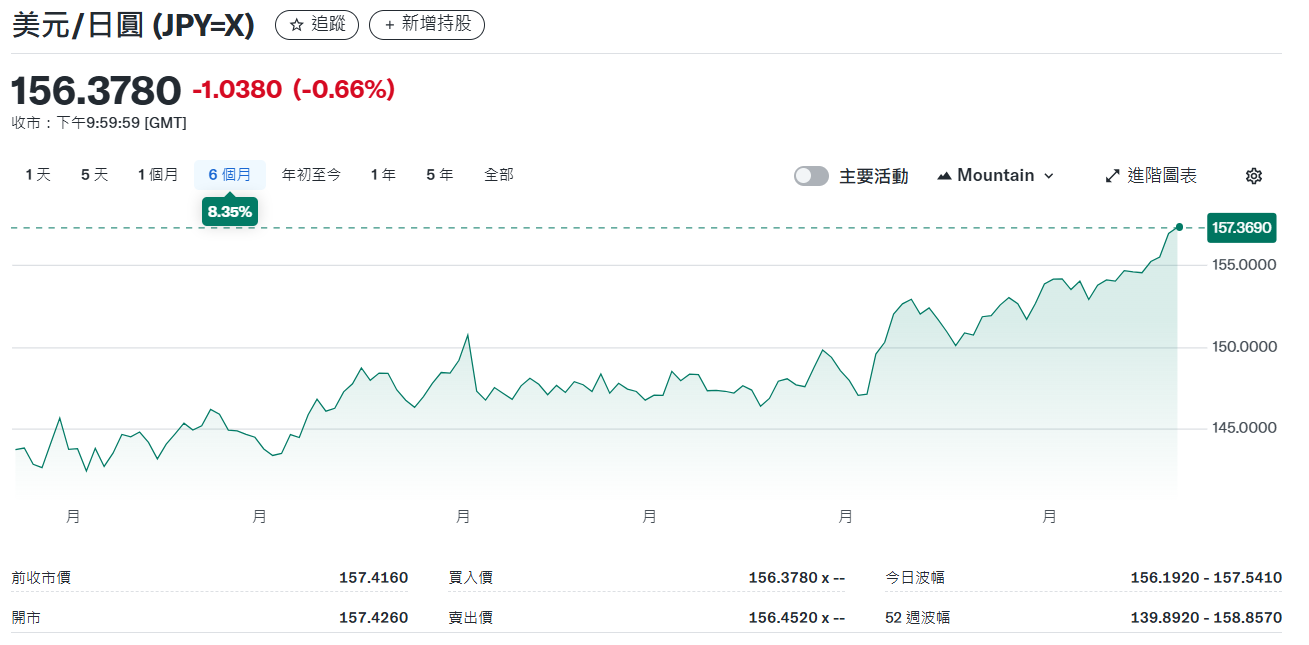Image resolution: width=1309 pixels, height=645 pixels.
Task: Click the star icon in 追蹤 button
Action: pyautogui.click(x=296, y=25)
